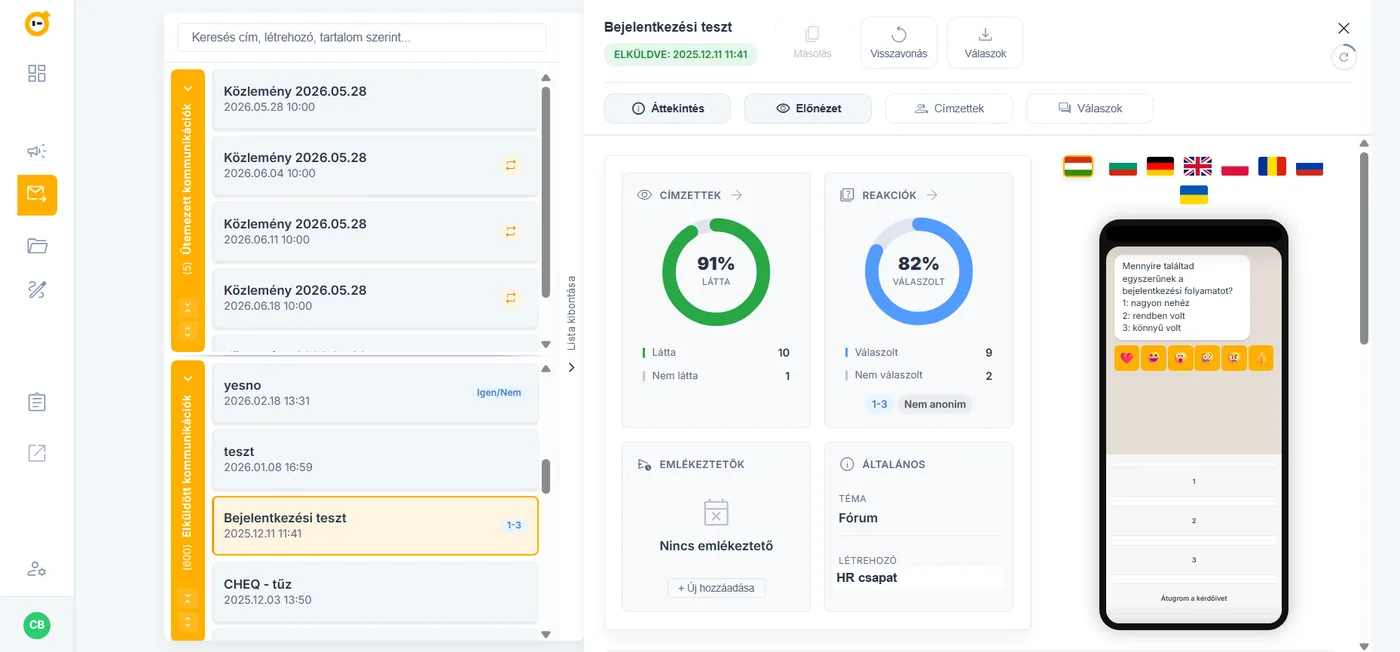This screenshot has height=652, width=1400.
Task: Select the UK flag language
Action: [1197, 166]
